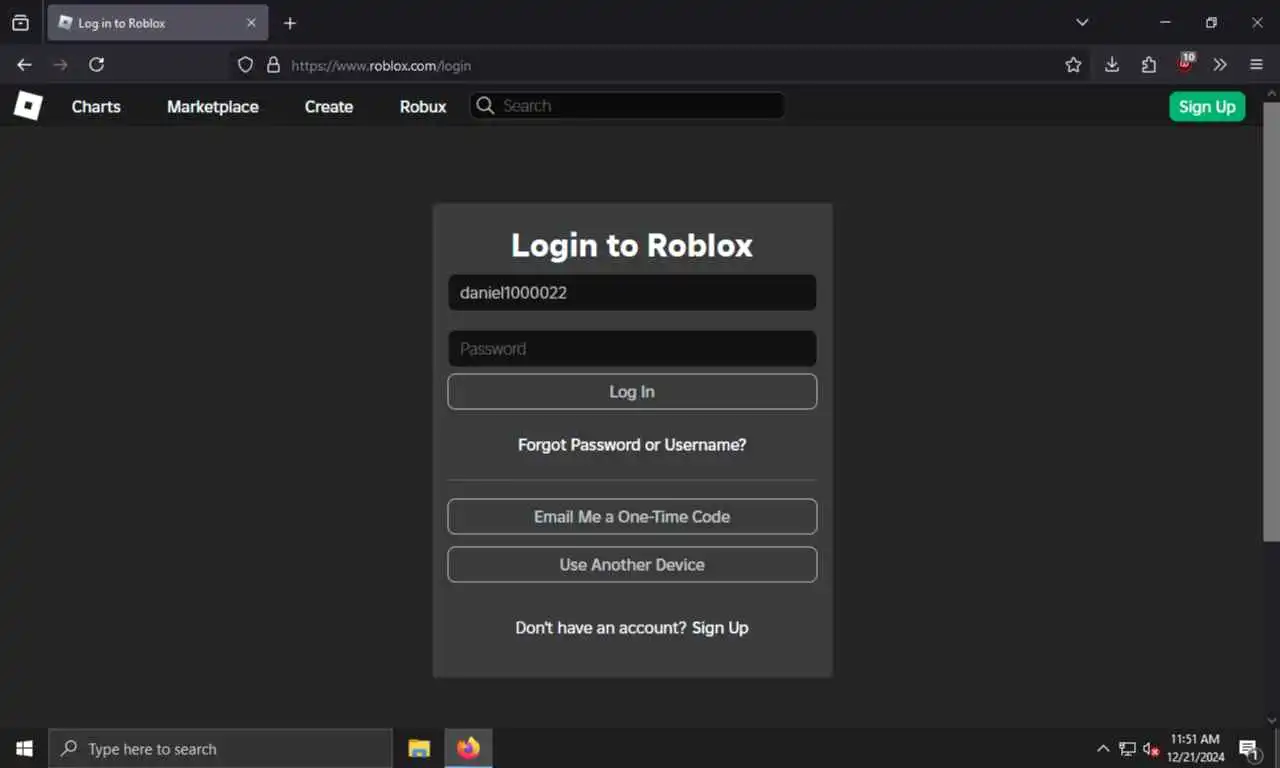Close the Log in to Roblox tab

point(251,23)
